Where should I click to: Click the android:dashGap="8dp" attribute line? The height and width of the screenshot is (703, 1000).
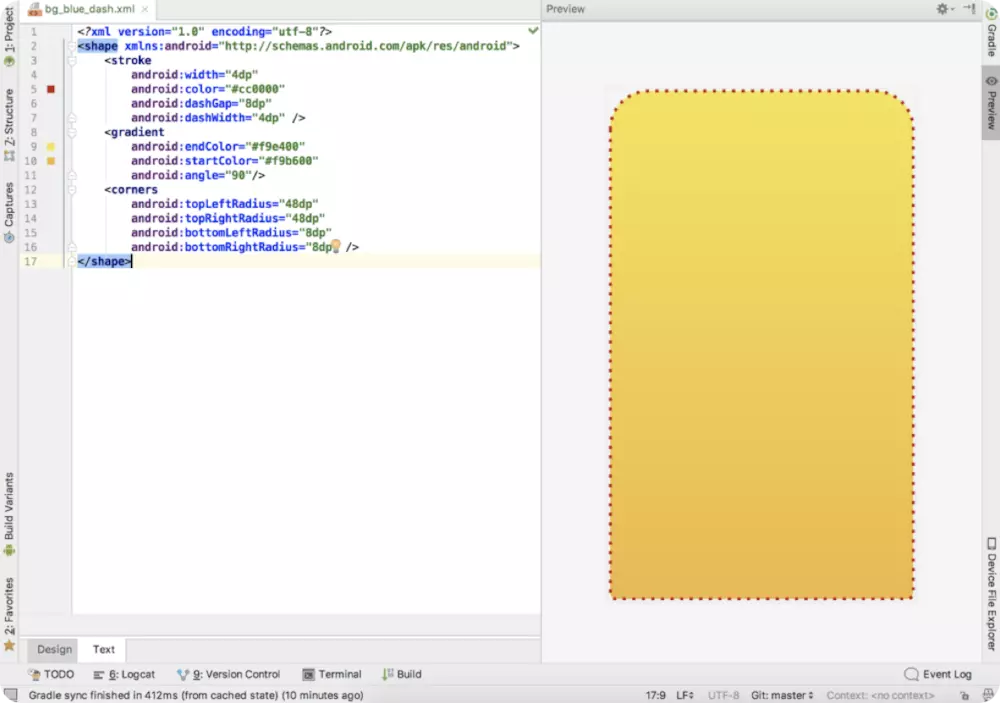point(201,103)
